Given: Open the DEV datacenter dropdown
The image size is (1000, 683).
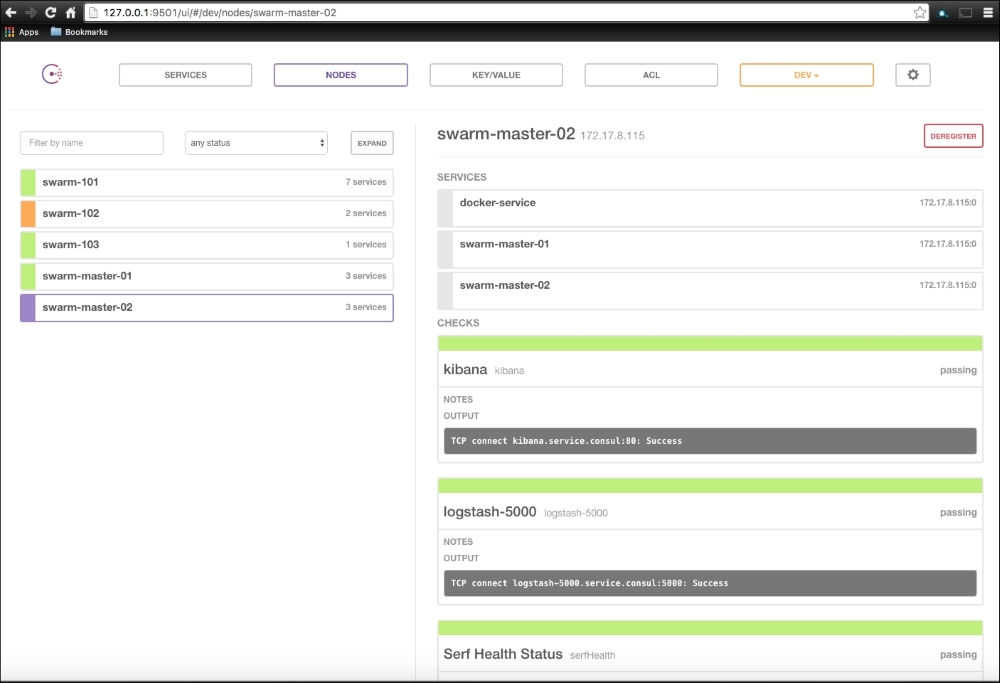Looking at the screenshot, I should (x=806, y=75).
